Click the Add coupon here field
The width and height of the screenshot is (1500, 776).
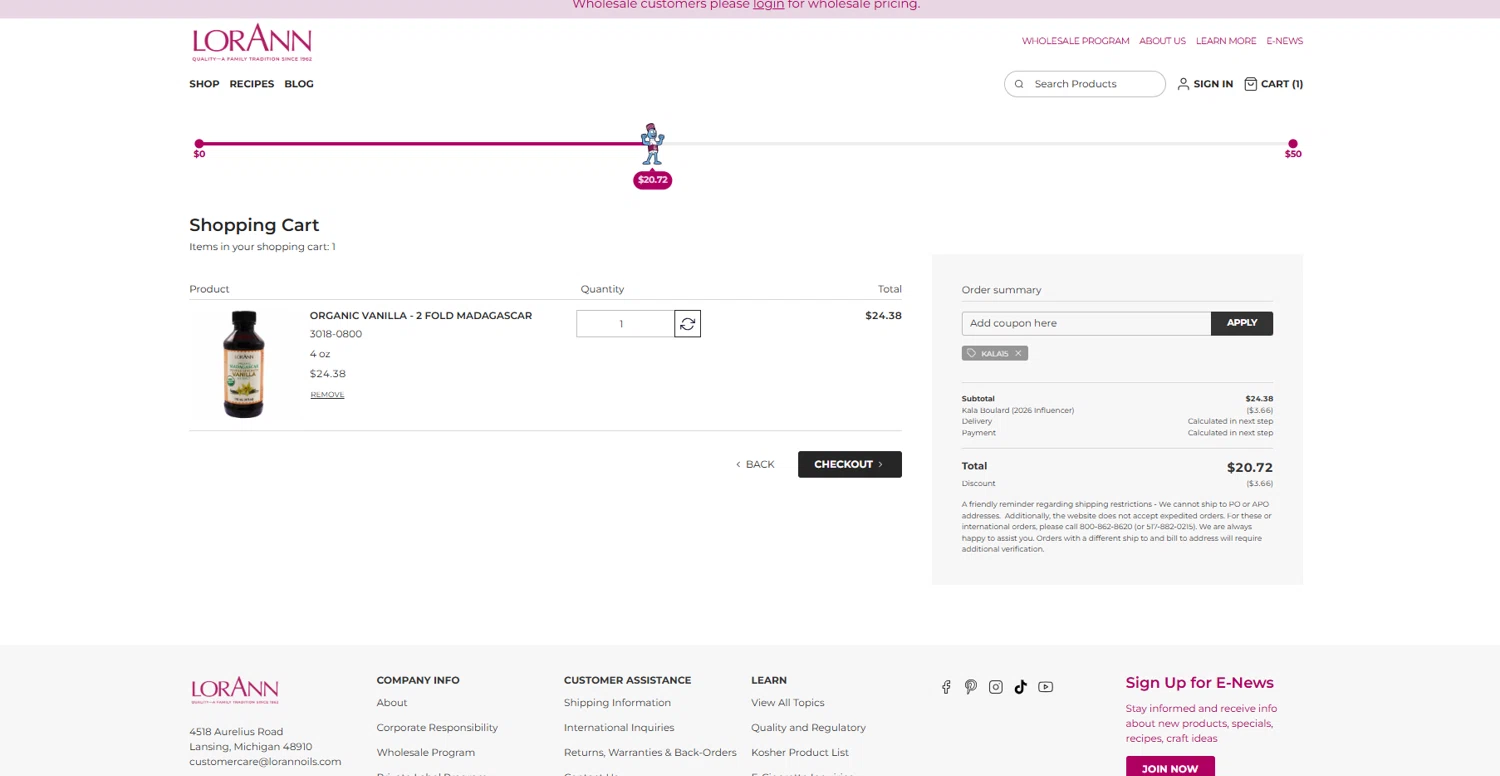1086,323
